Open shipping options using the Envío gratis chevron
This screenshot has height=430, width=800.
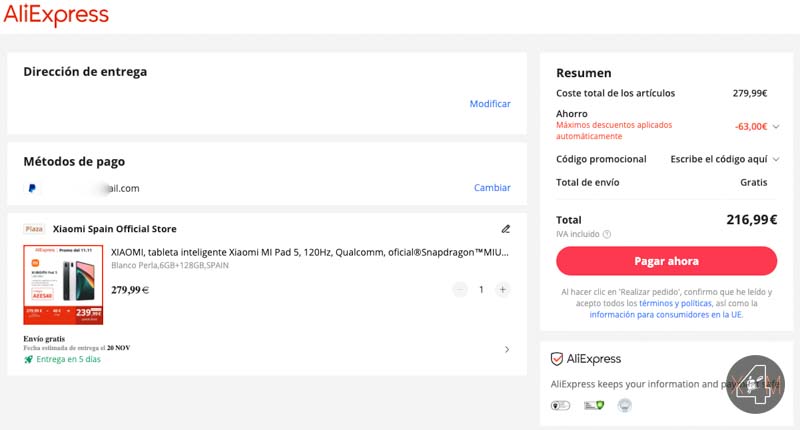point(507,349)
